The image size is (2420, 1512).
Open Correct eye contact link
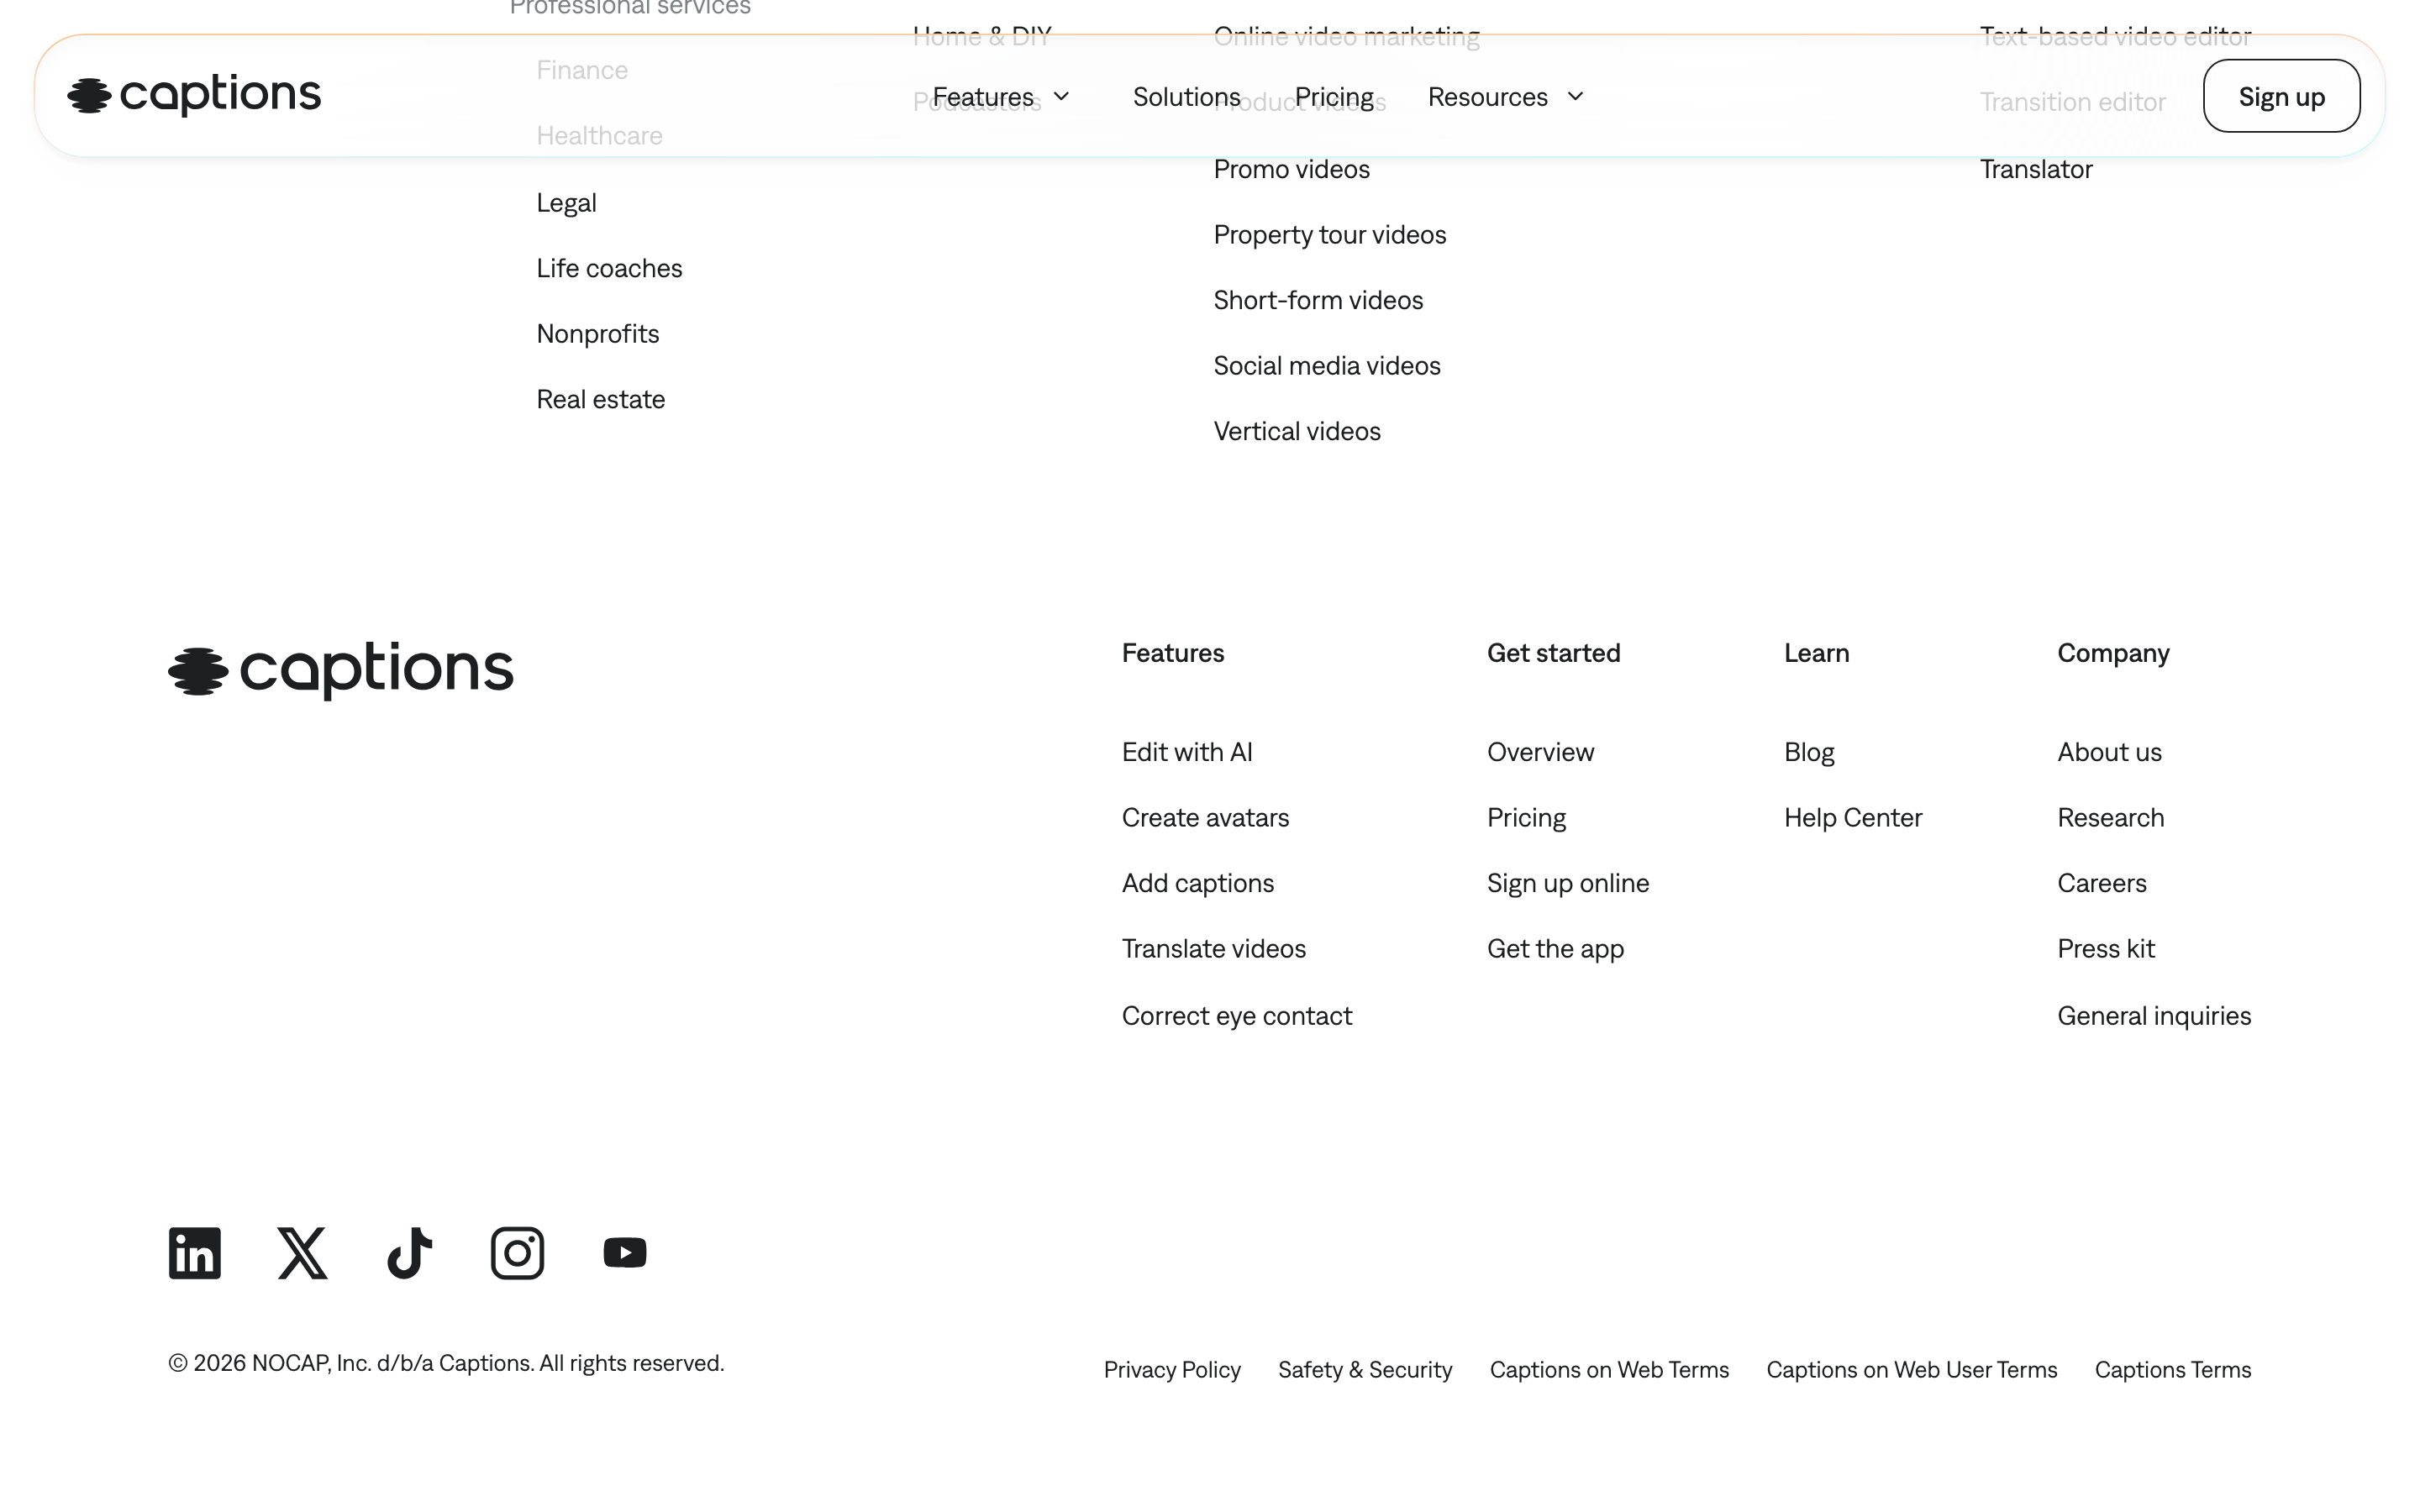coord(1236,1016)
